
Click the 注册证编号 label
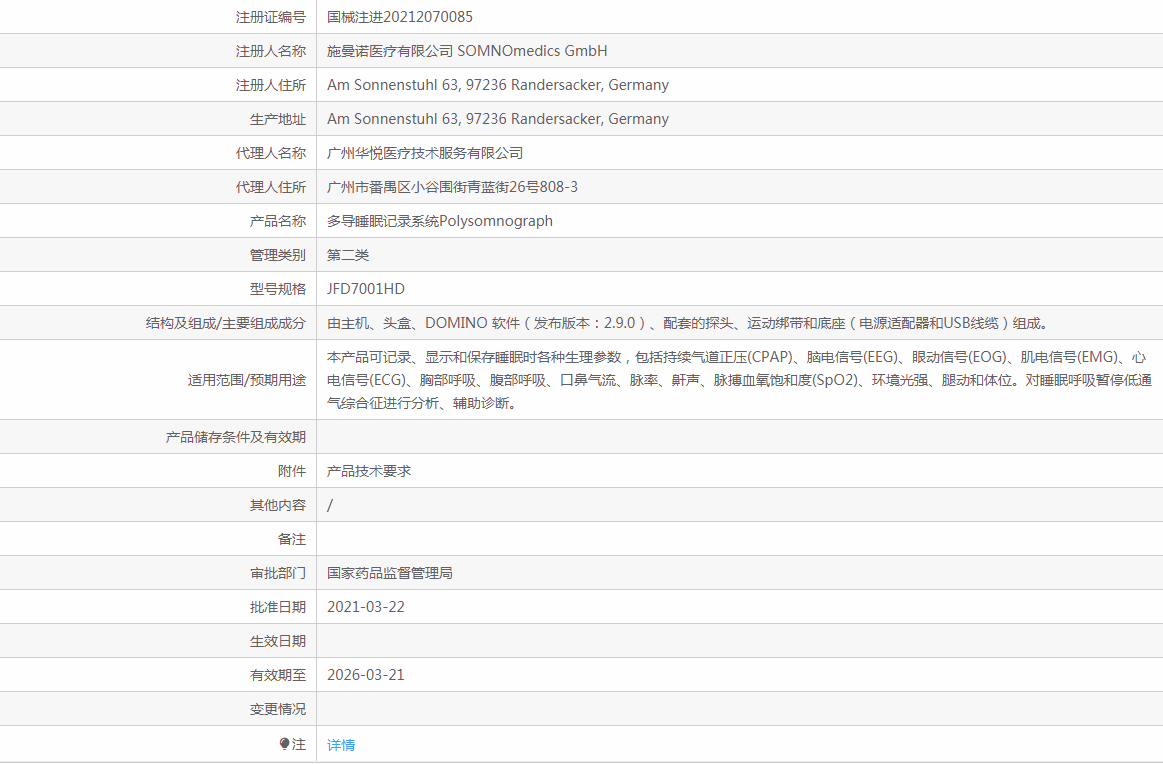click(x=271, y=17)
